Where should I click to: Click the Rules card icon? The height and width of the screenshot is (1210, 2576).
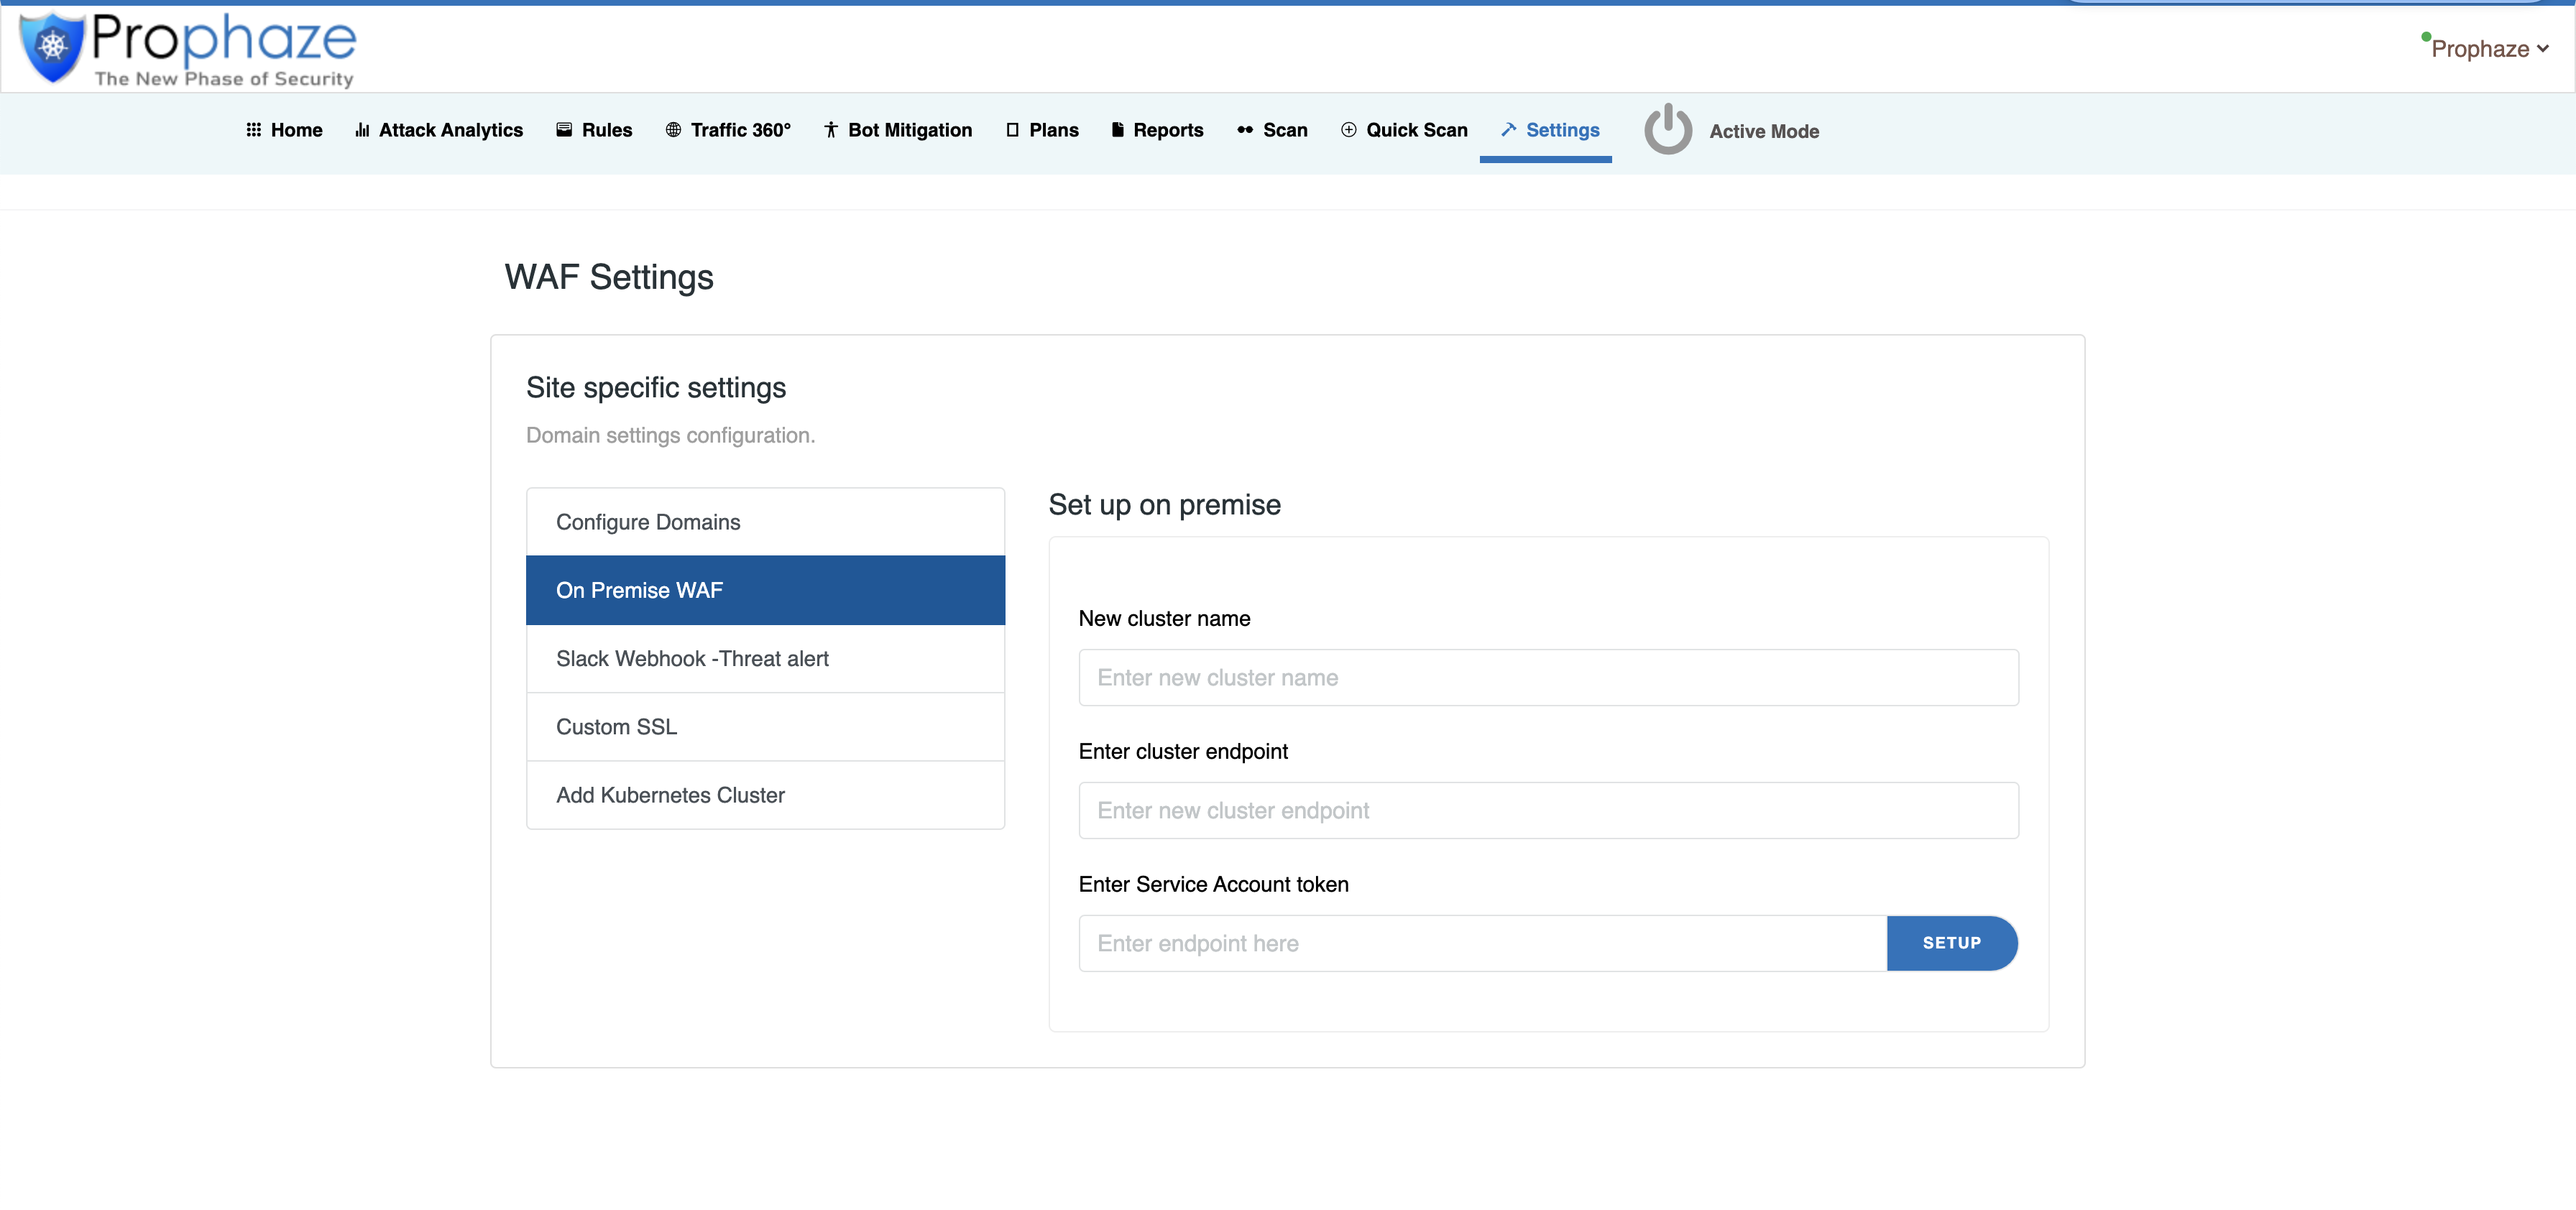pos(564,130)
